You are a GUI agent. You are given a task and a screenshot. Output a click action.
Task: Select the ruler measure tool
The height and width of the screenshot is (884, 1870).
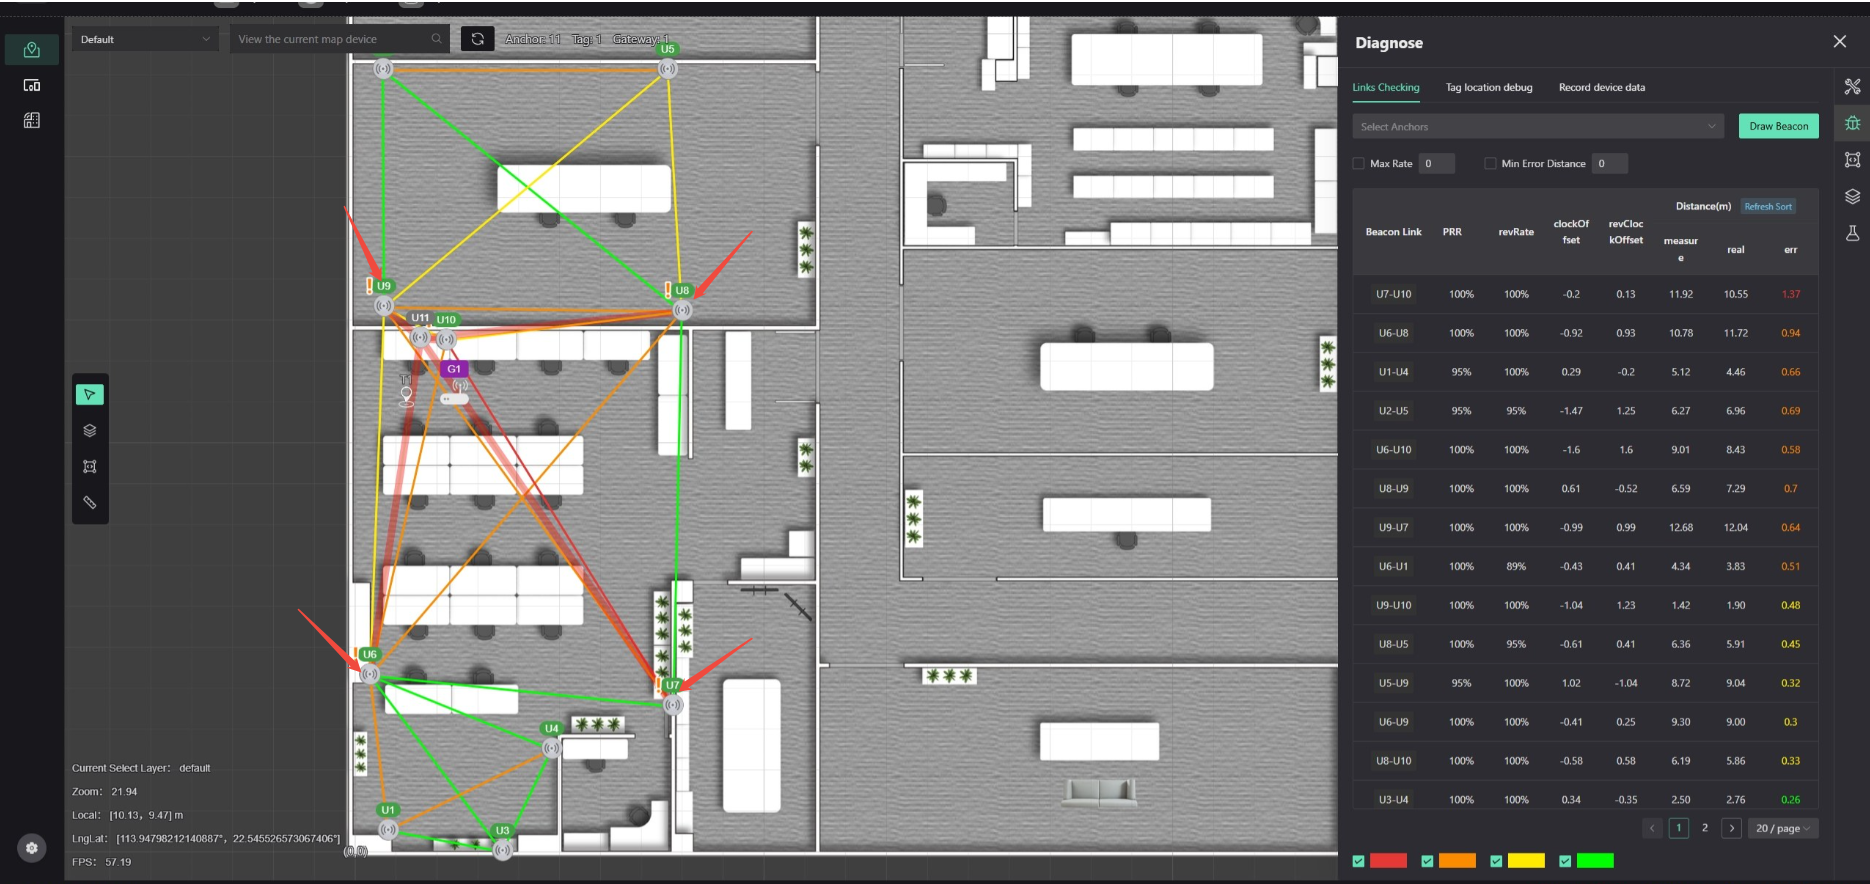[90, 503]
